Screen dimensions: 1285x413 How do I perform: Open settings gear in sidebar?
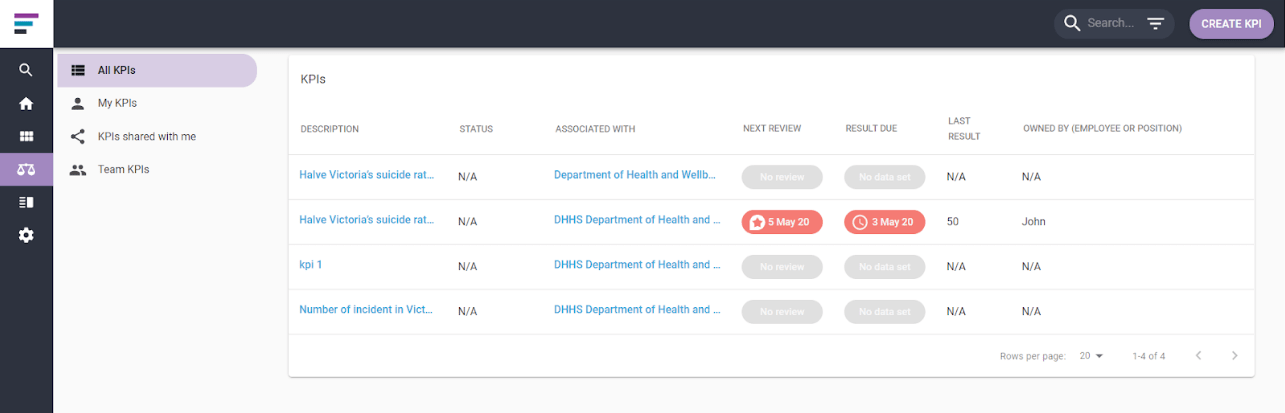(26, 235)
